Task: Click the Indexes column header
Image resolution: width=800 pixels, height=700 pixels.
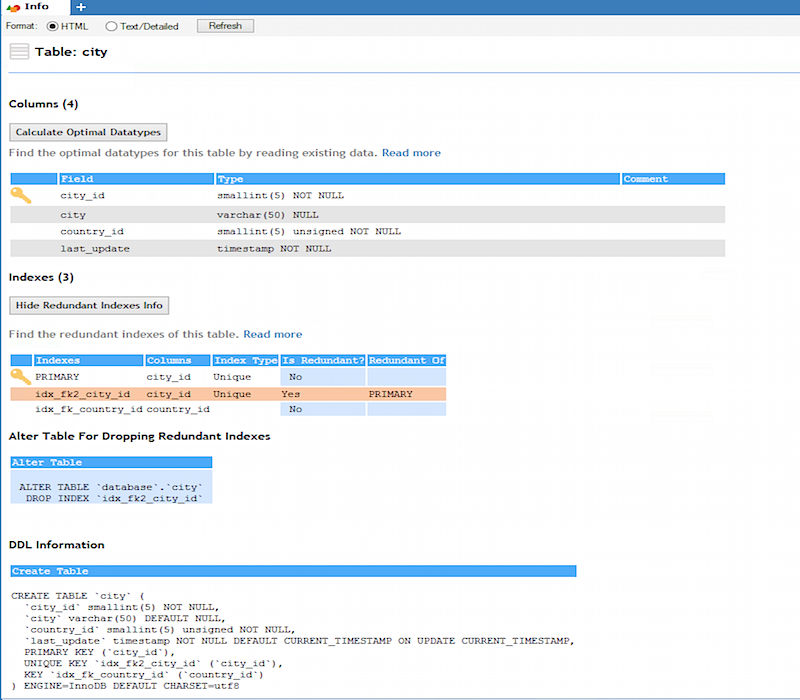Action: [88, 360]
